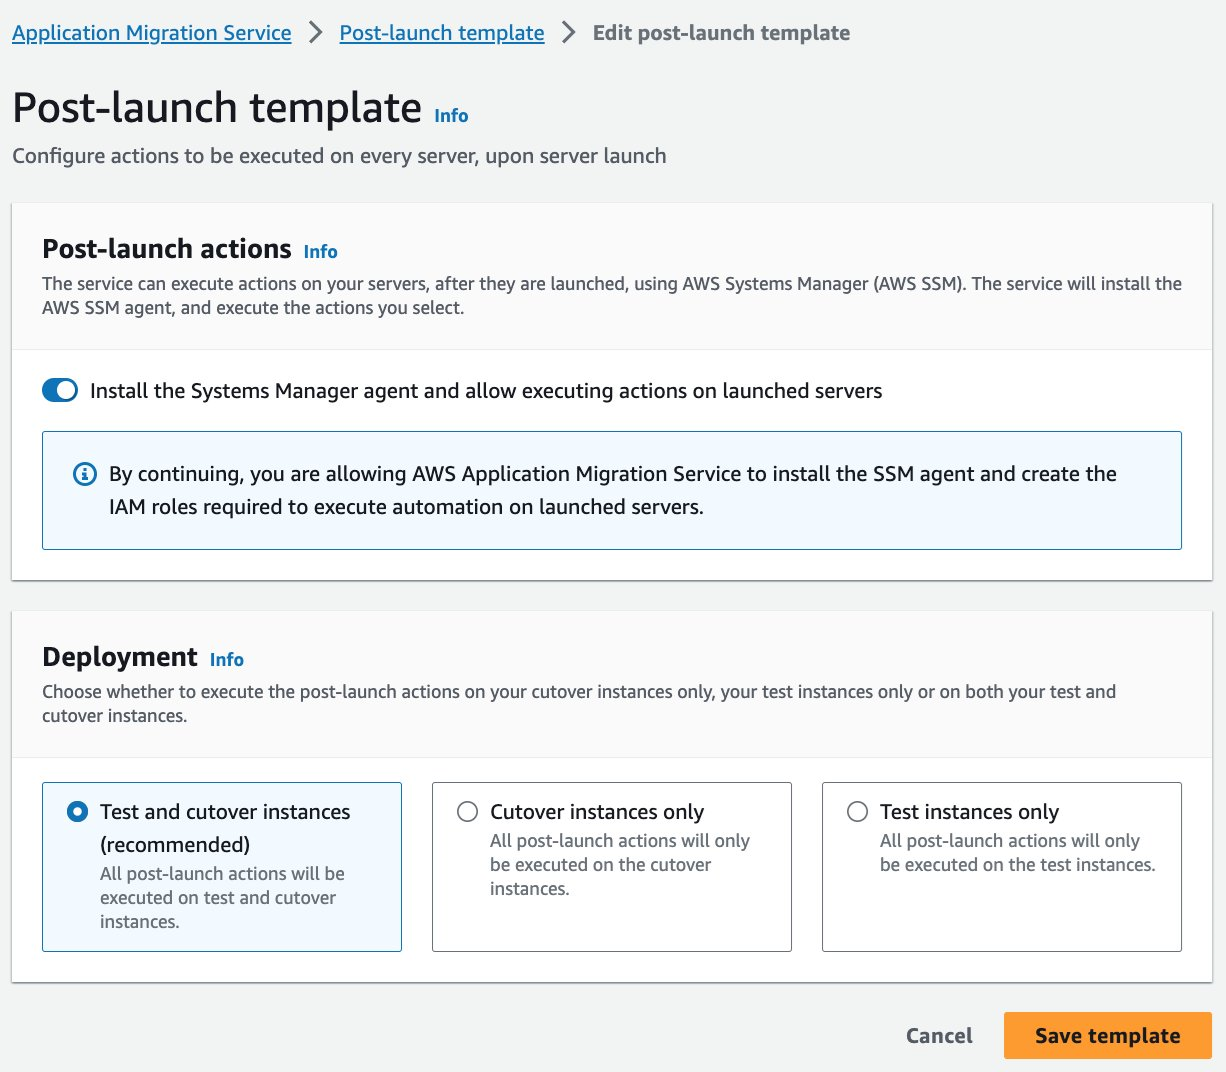The width and height of the screenshot is (1226, 1072).
Task: Click the Edit post-launch template breadcrumb label
Action: [x=720, y=32]
